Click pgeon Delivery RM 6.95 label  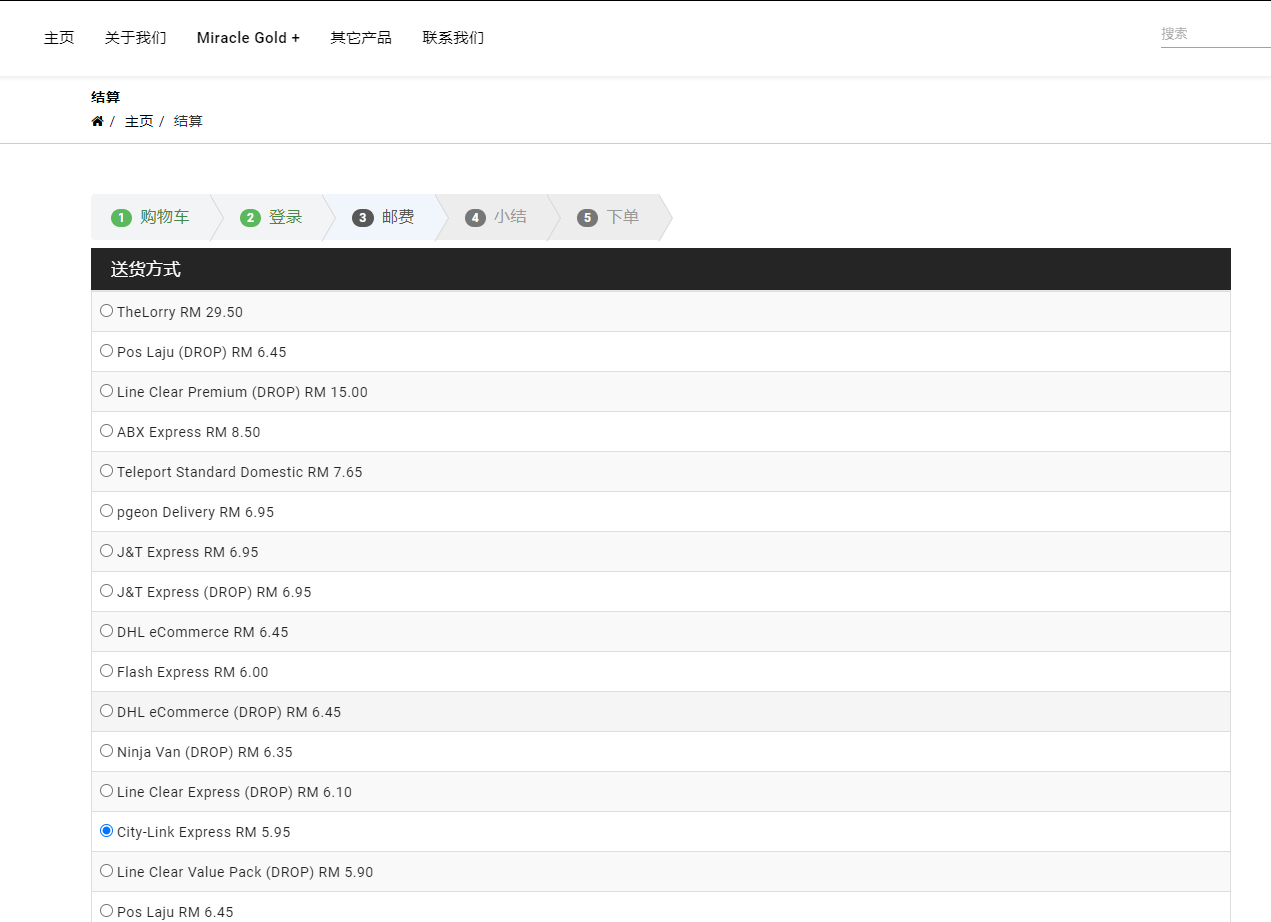[x=196, y=512]
